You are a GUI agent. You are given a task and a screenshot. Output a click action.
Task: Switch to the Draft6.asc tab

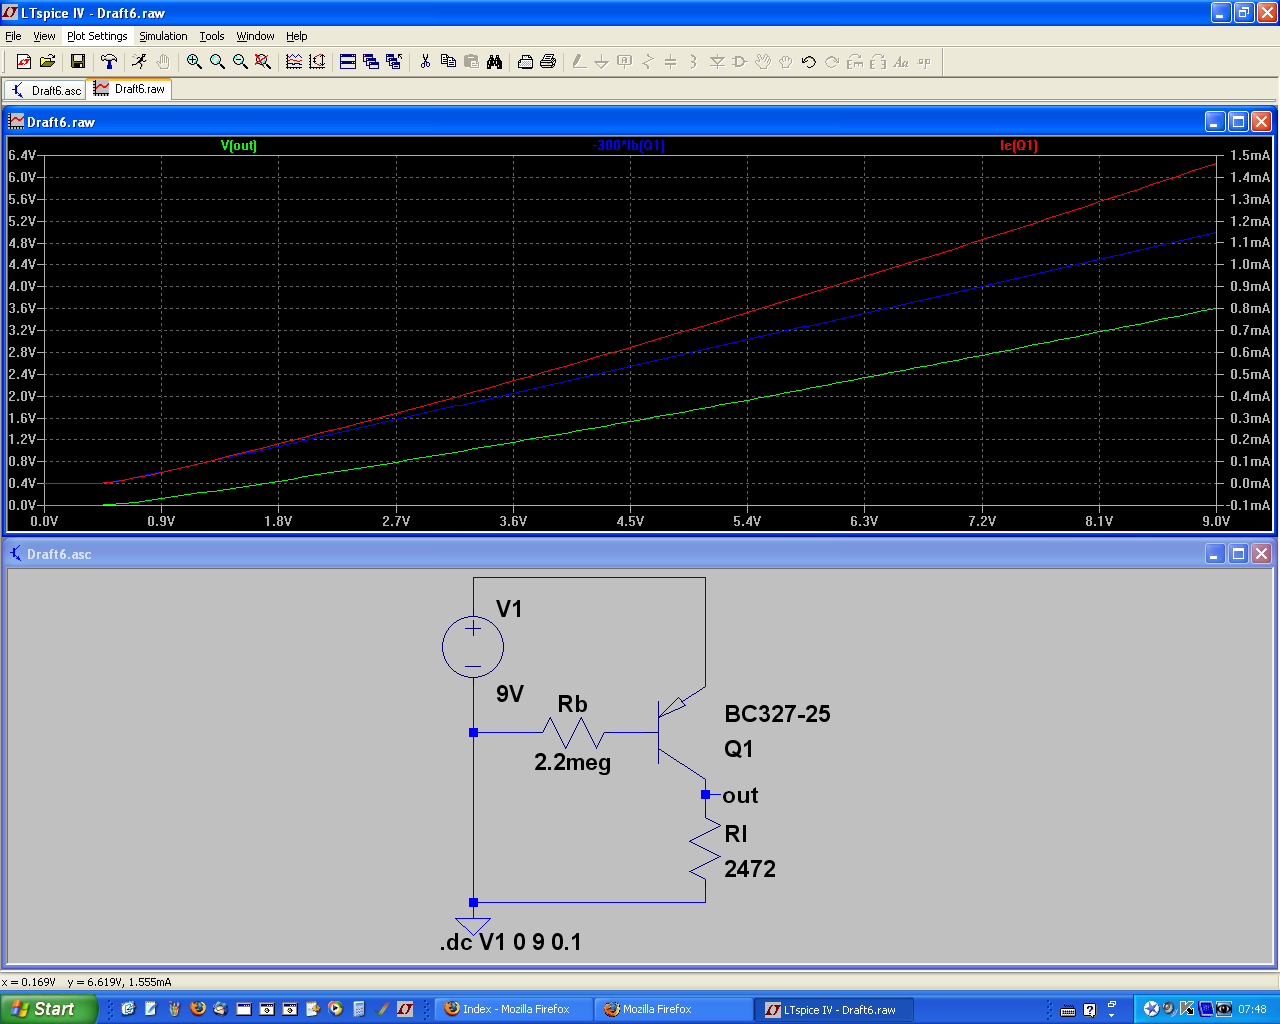(x=45, y=89)
